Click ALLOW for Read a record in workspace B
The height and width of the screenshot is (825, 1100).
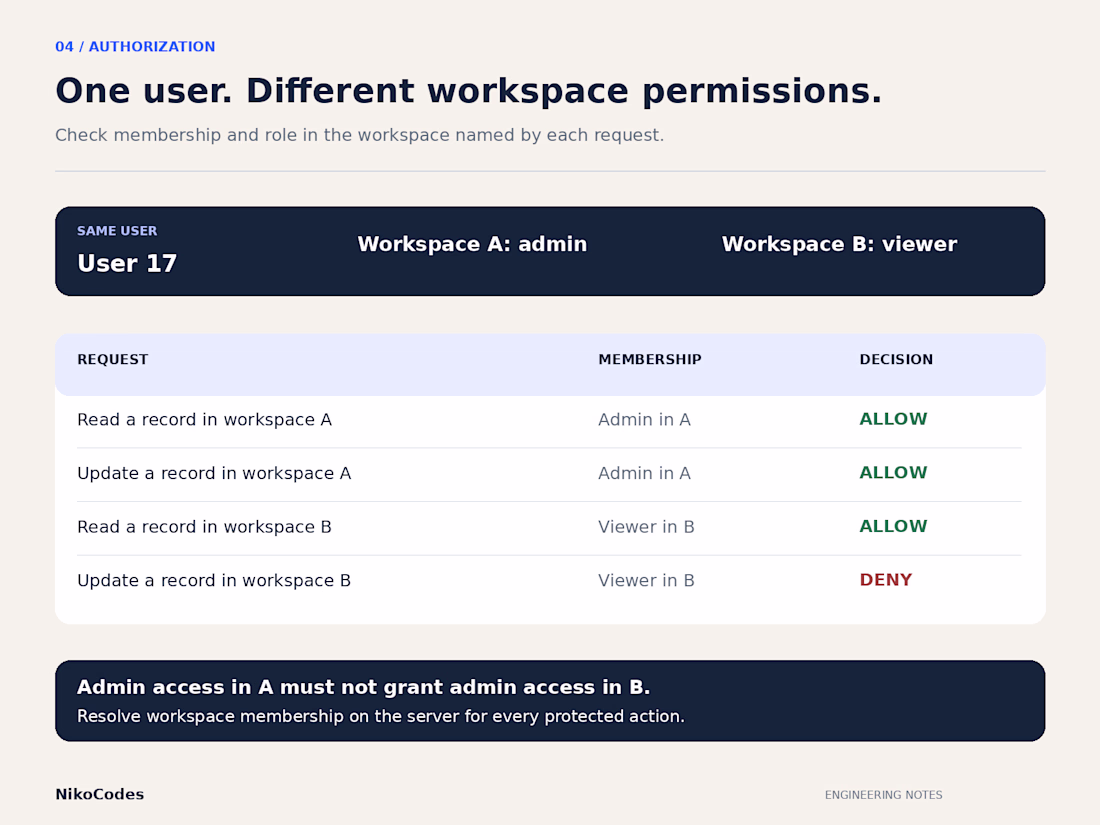pos(893,526)
